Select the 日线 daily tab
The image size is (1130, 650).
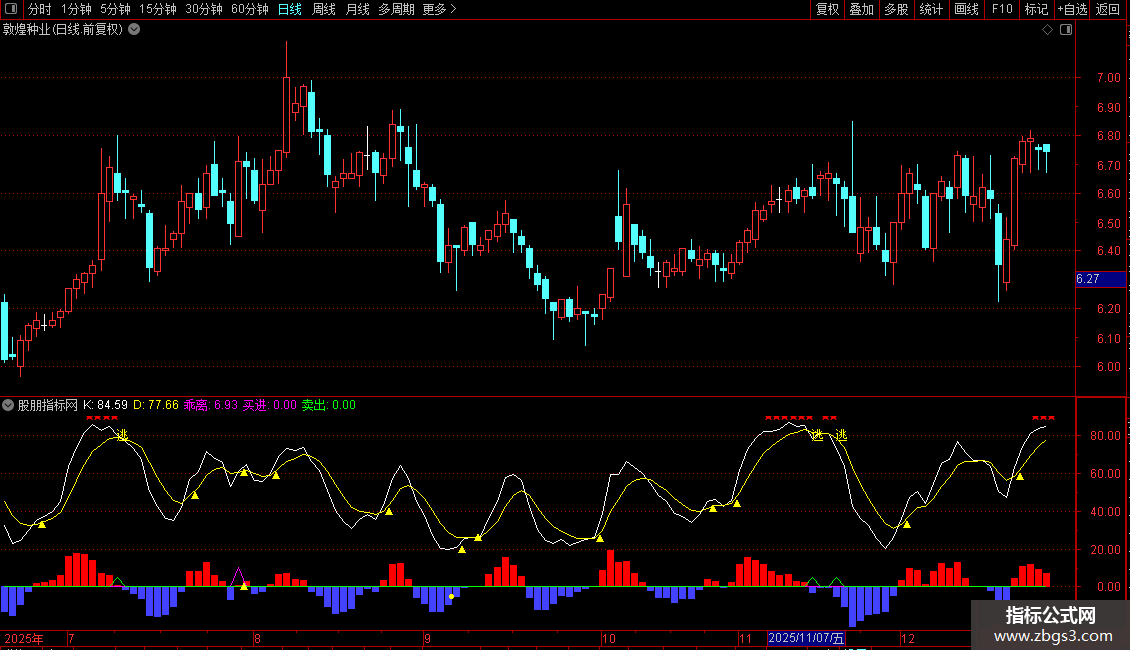290,9
